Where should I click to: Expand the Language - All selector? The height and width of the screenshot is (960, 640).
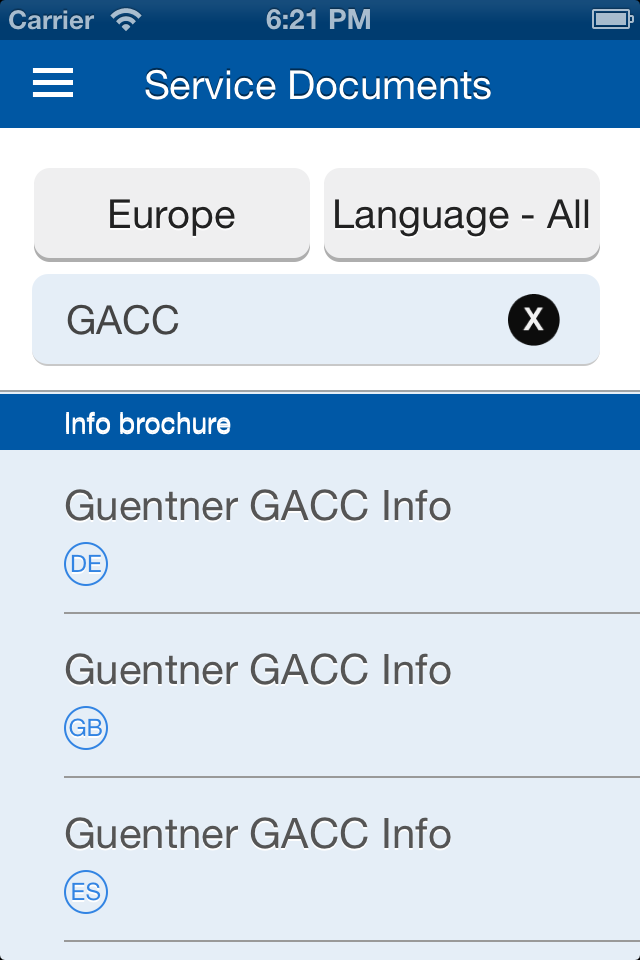pyautogui.click(x=462, y=214)
